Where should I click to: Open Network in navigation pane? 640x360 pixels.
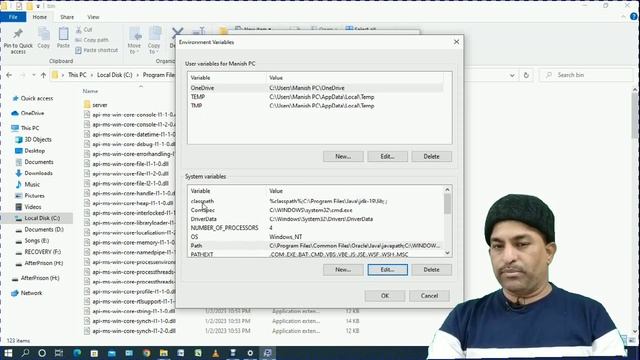click(x=31, y=293)
